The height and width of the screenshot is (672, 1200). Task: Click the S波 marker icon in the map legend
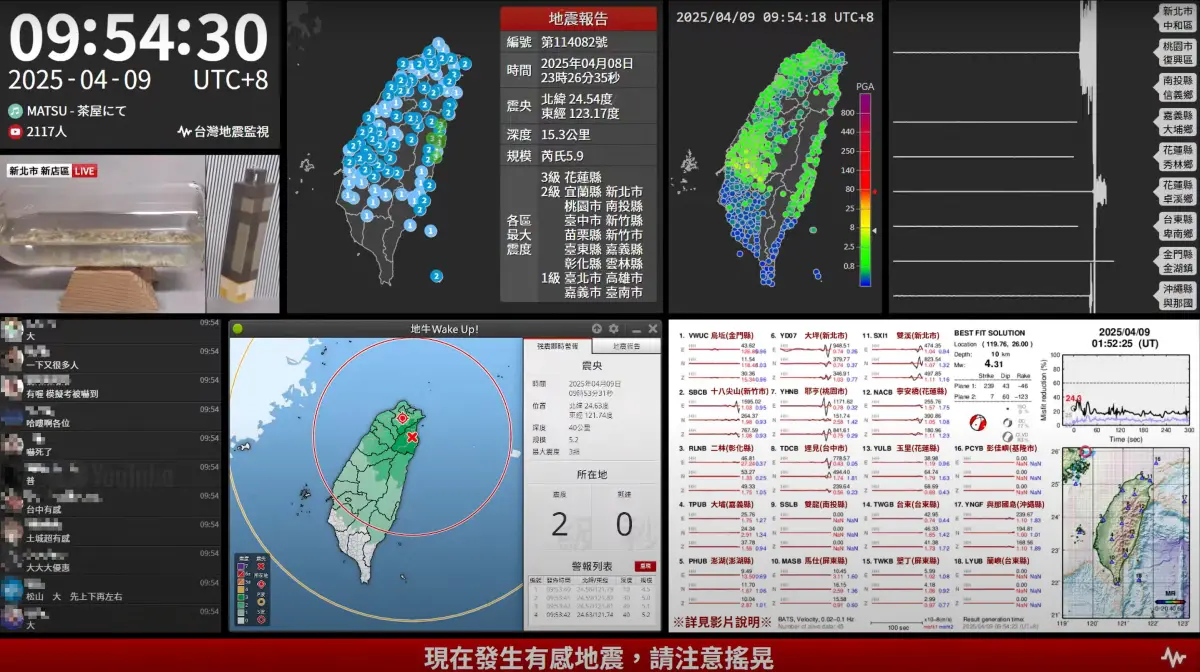pyautogui.click(x=261, y=619)
